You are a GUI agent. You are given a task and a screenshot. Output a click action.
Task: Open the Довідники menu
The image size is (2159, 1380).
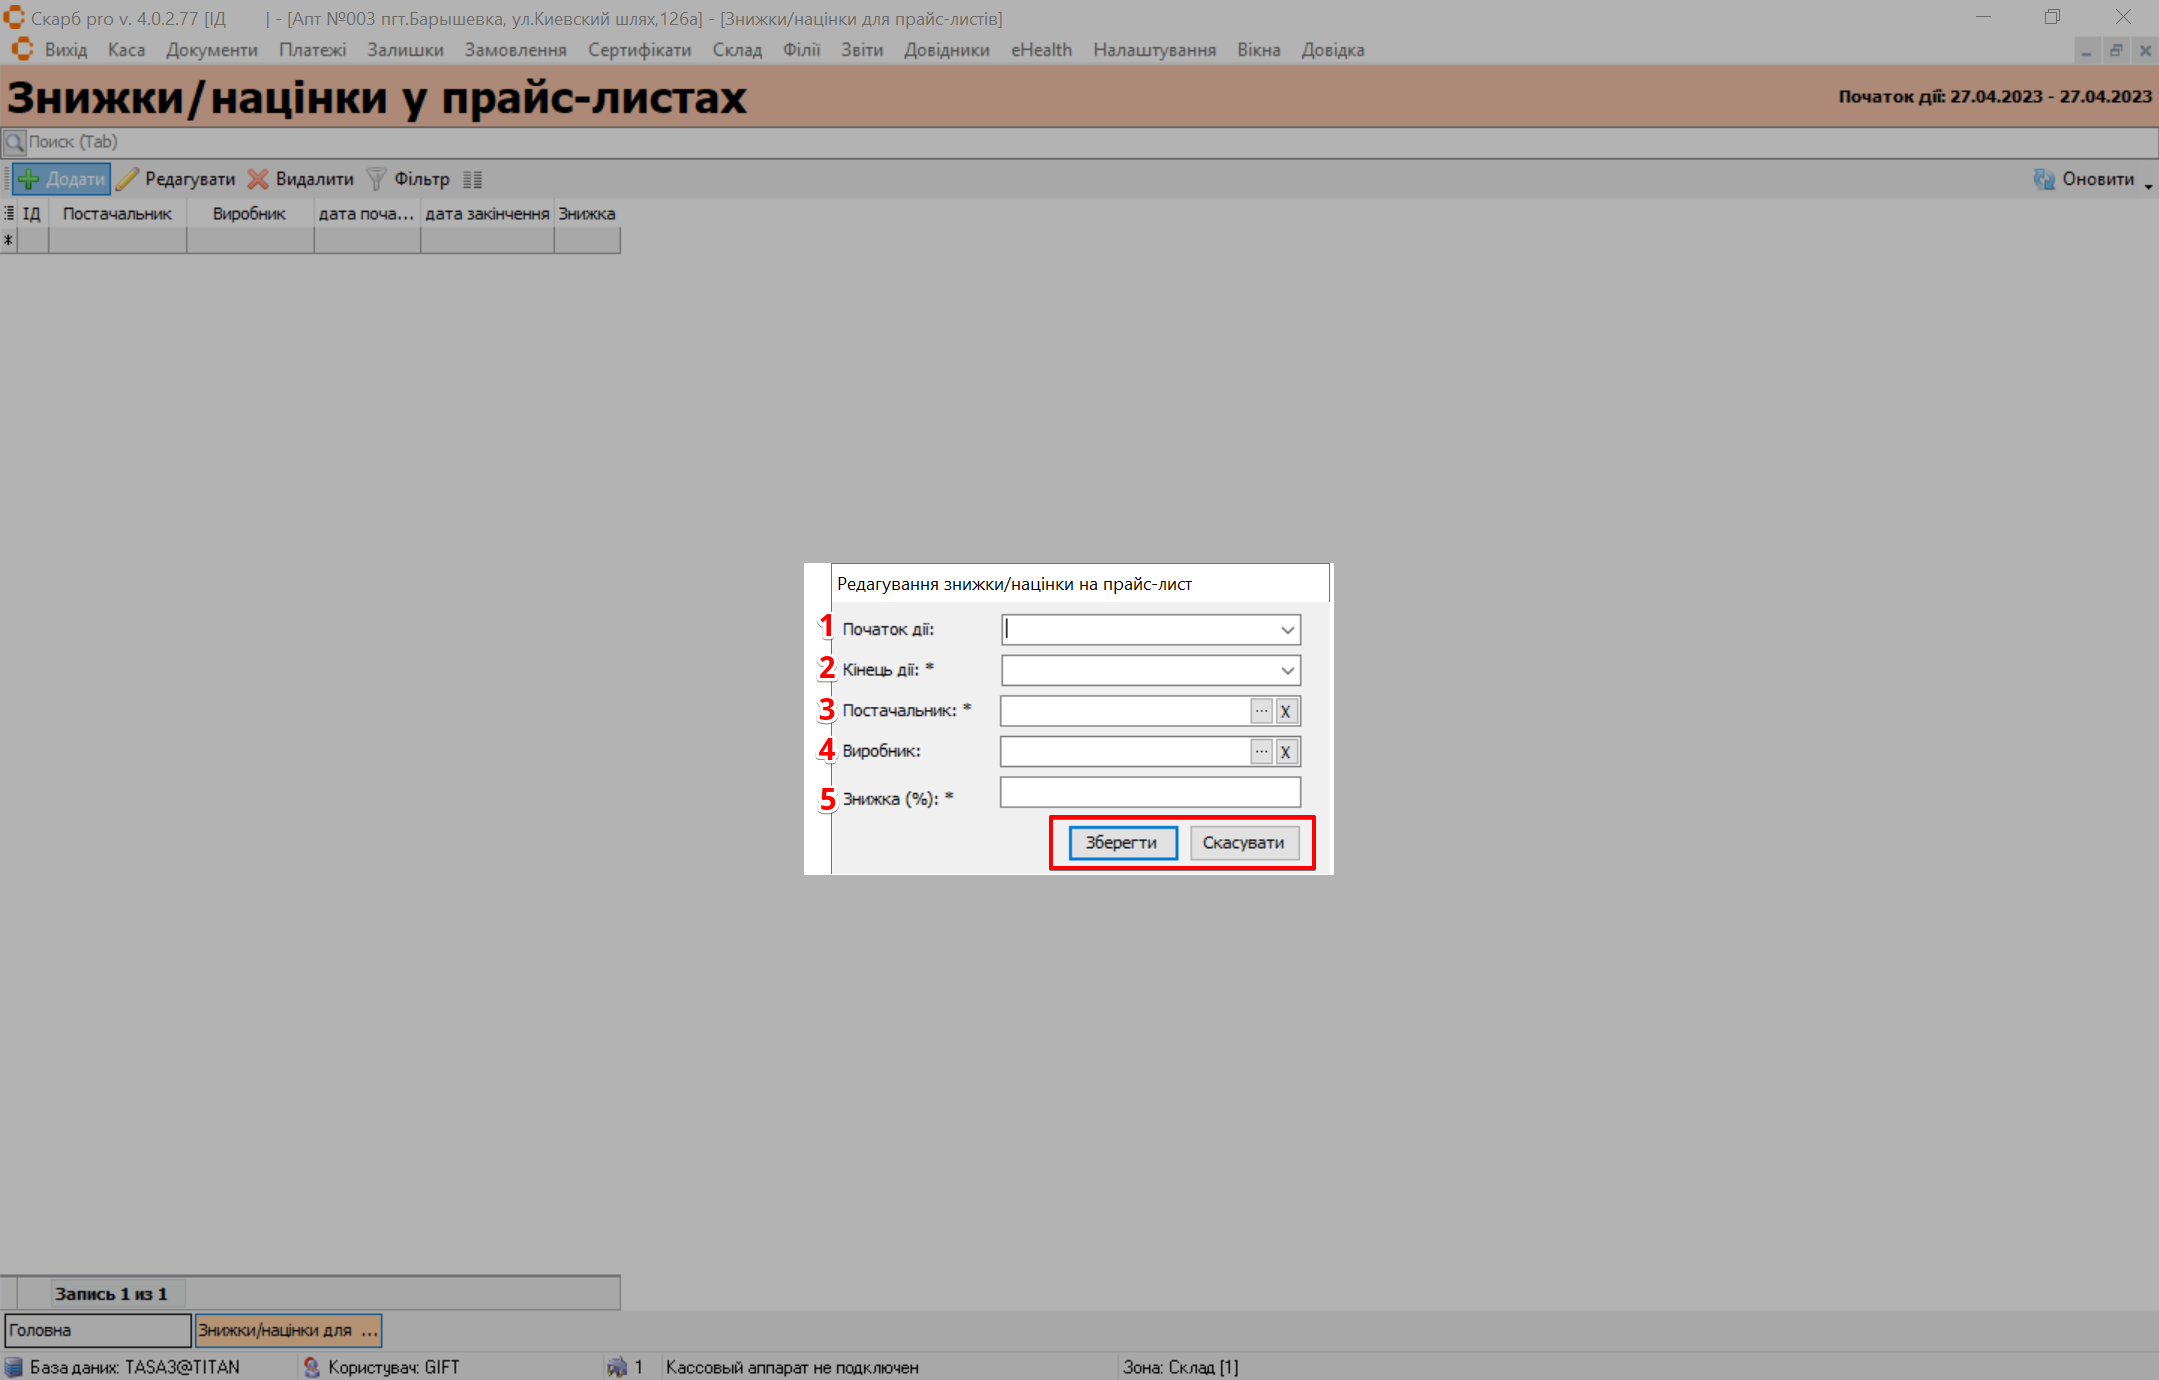coord(946,50)
